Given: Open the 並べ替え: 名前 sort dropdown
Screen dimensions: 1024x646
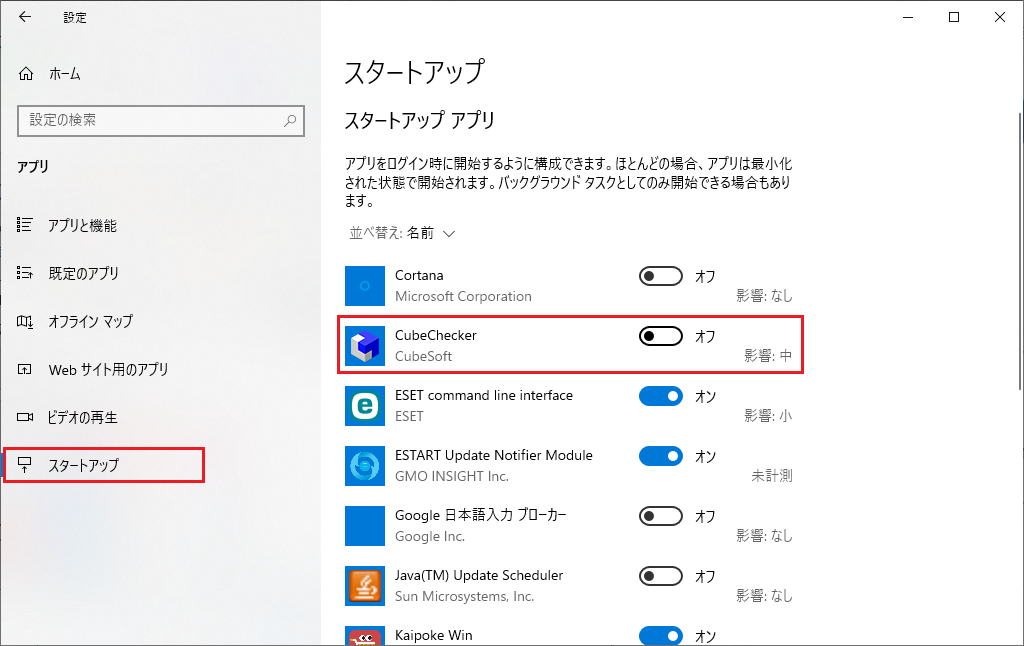Looking at the screenshot, I should 402,233.
